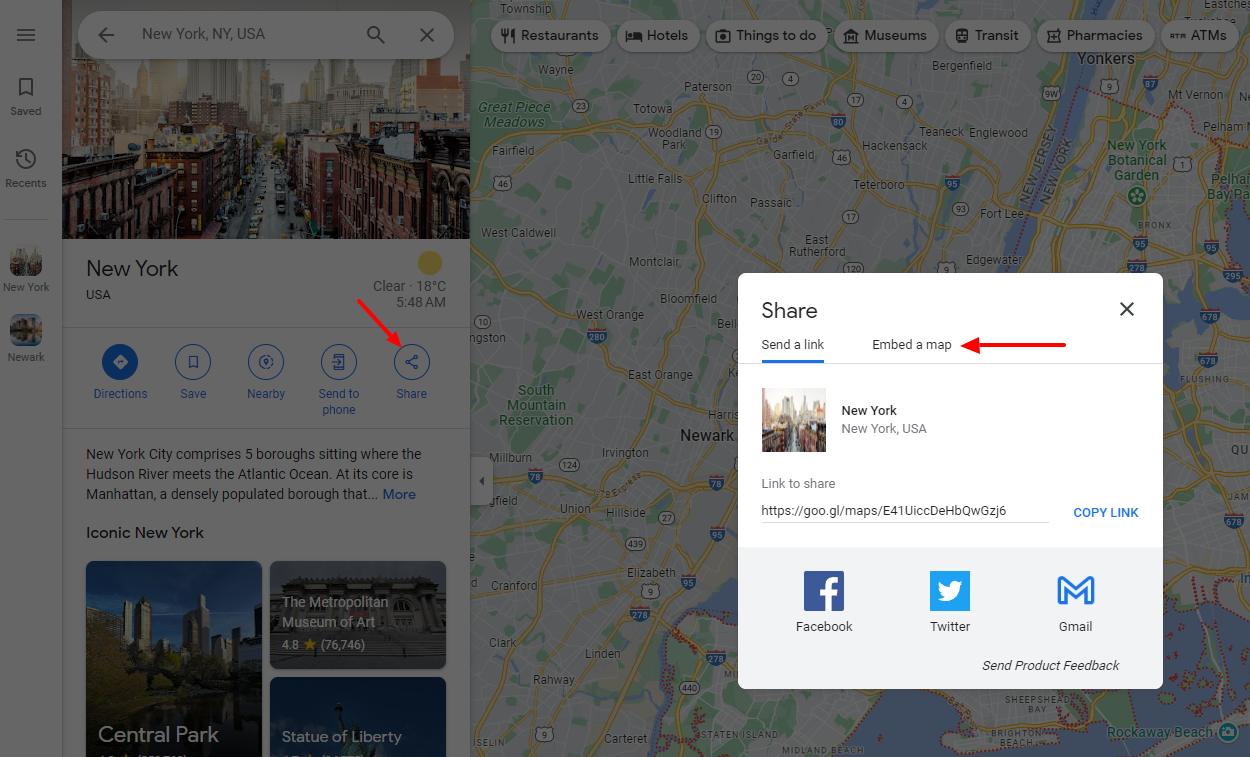Viewport: 1250px width, 757px height.
Task: Open Send Product Feedback link
Action: 1050,665
